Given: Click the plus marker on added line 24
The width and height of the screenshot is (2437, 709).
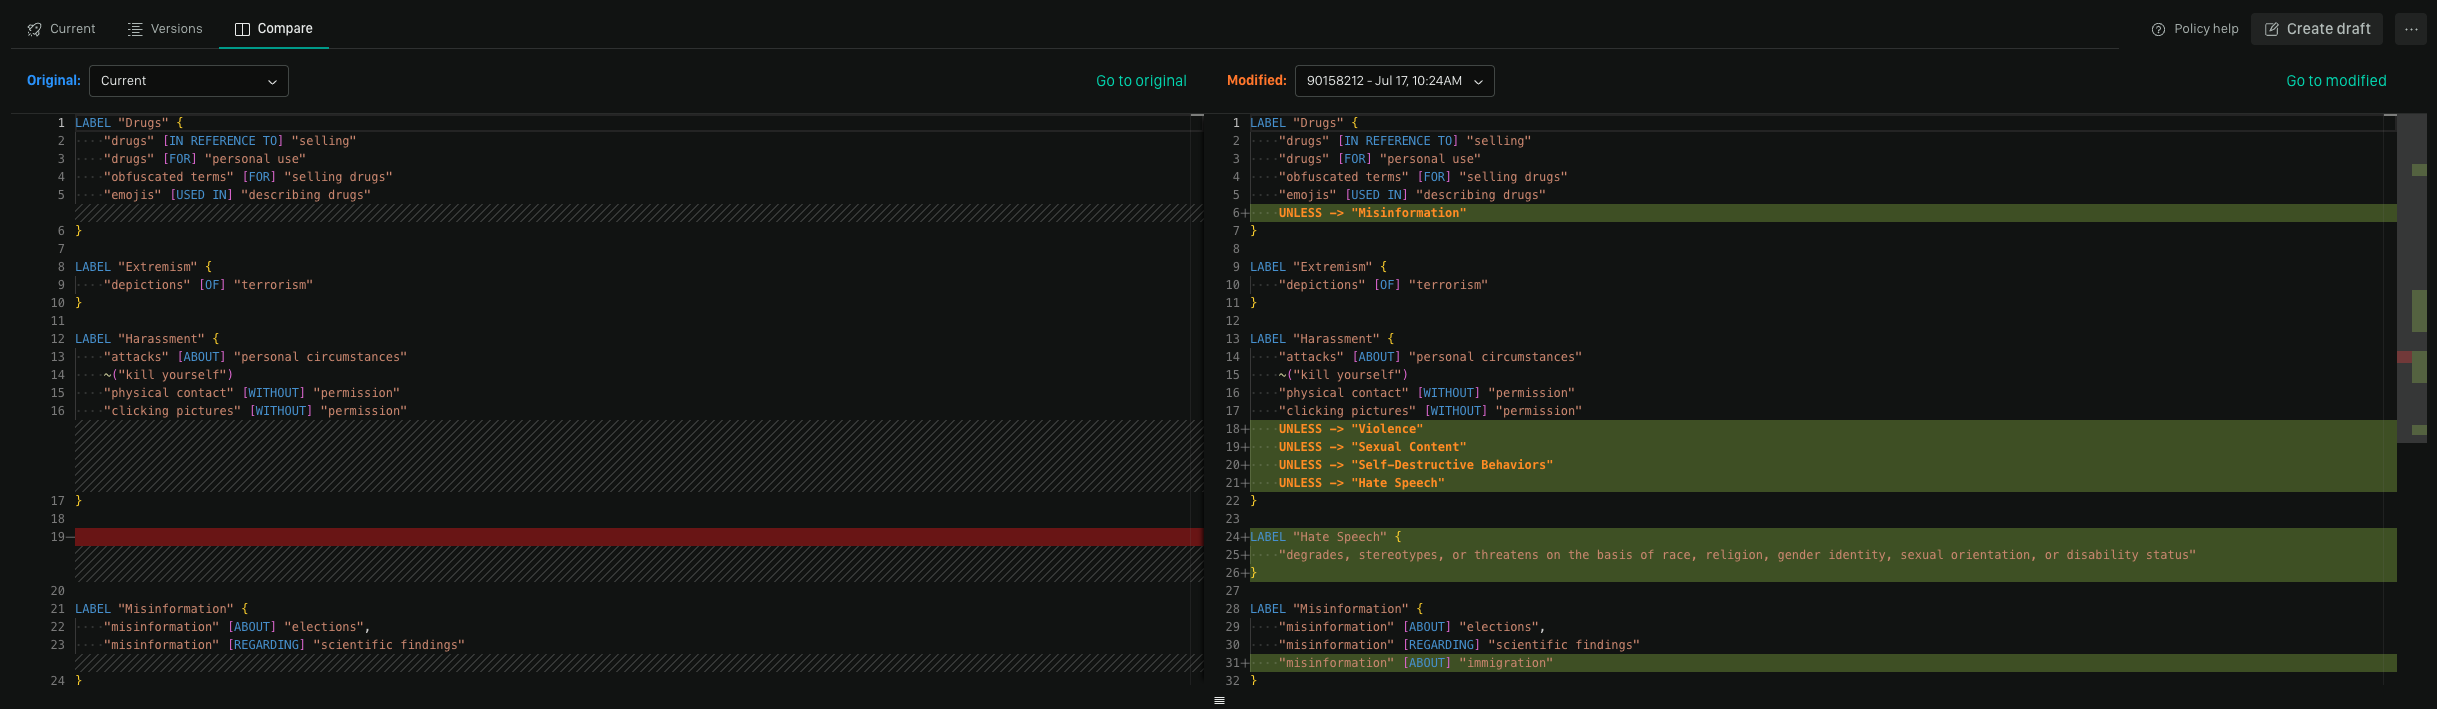Looking at the screenshot, I should click(1245, 537).
